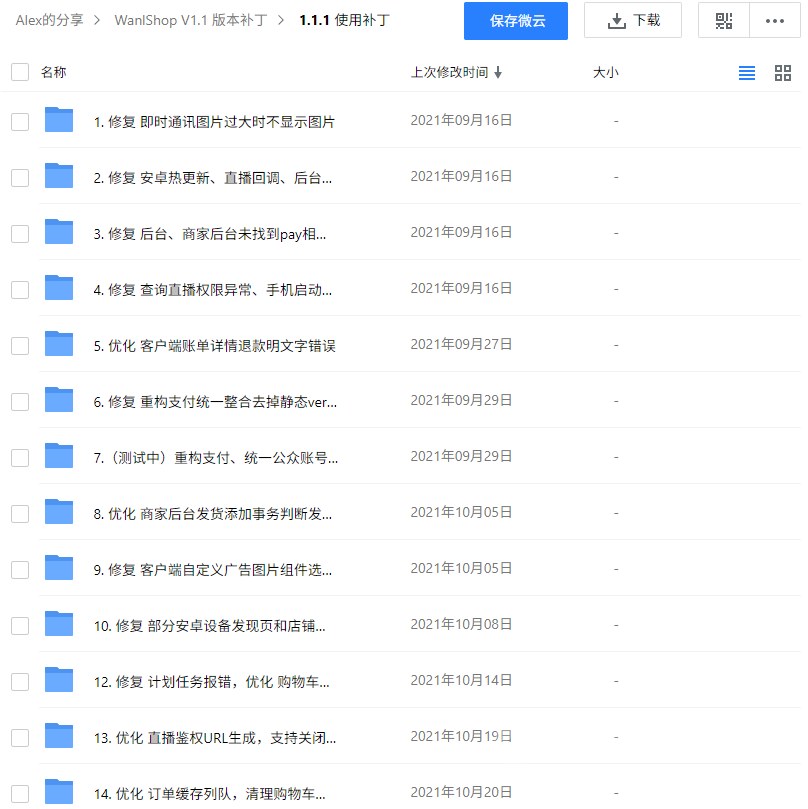The height and width of the screenshot is (809, 808).
Task: Click the 保存微云 save button
Action: [516, 21]
